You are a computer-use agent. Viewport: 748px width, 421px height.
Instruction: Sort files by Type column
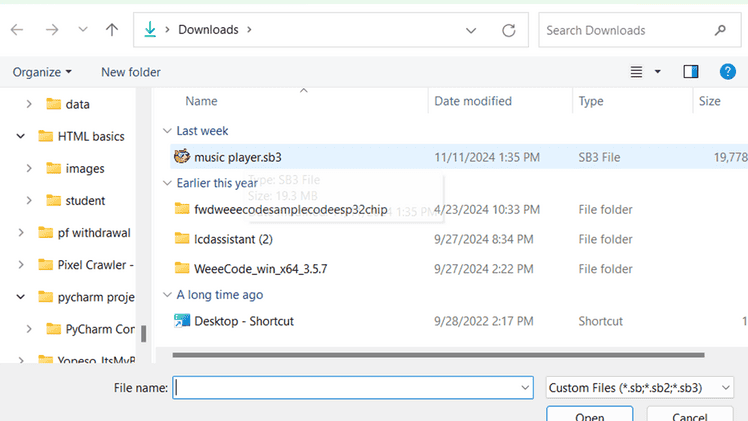tap(591, 101)
